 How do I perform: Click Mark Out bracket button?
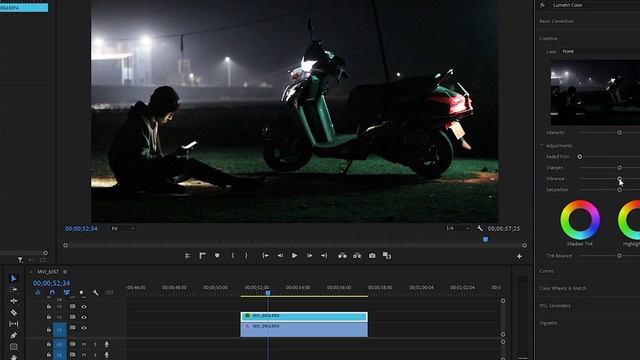pyautogui.click(x=246, y=256)
